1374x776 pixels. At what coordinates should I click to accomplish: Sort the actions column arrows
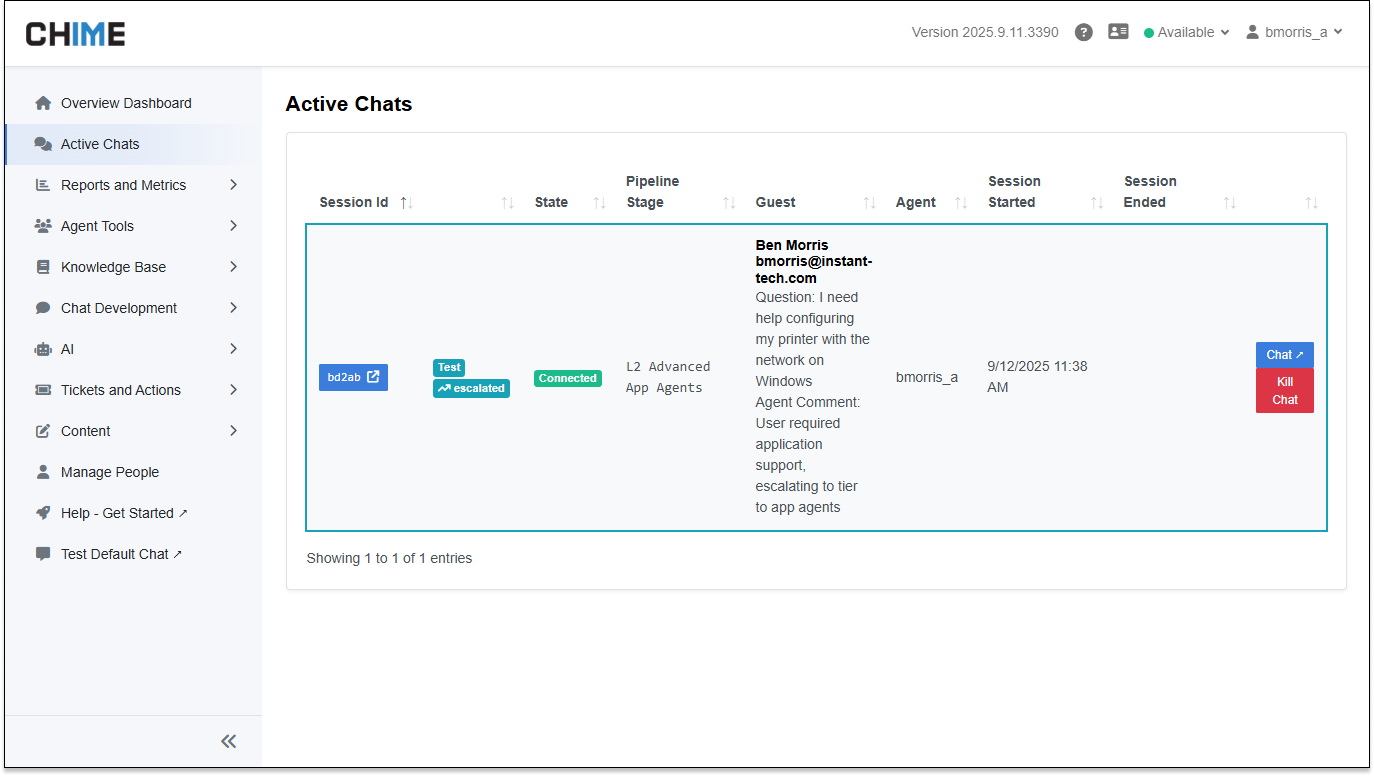pyautogui.click(x=1312, y=203)
